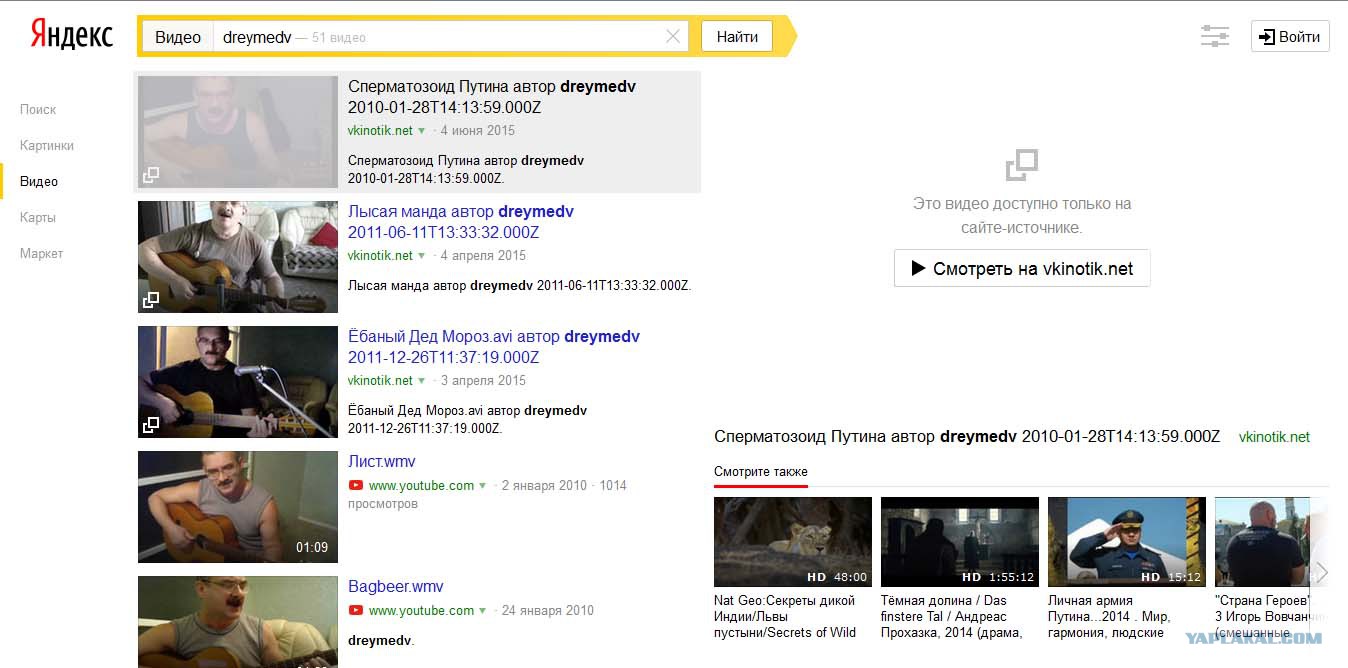Open the Личная армия Путина saluting officer thumbnail

[x=1127, y=542]
